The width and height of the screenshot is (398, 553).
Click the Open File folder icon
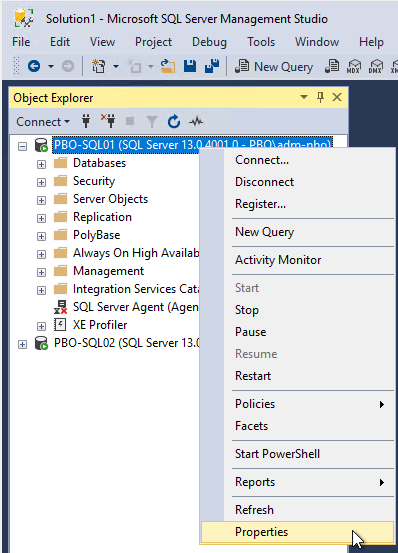pyautogui.click(x=168, y=66)
